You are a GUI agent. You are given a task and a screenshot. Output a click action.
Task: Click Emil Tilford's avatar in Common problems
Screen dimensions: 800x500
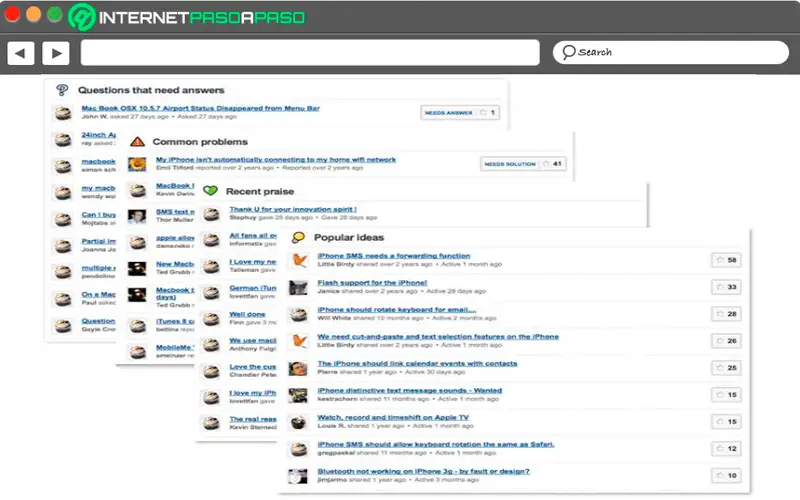tap(137, 164)
